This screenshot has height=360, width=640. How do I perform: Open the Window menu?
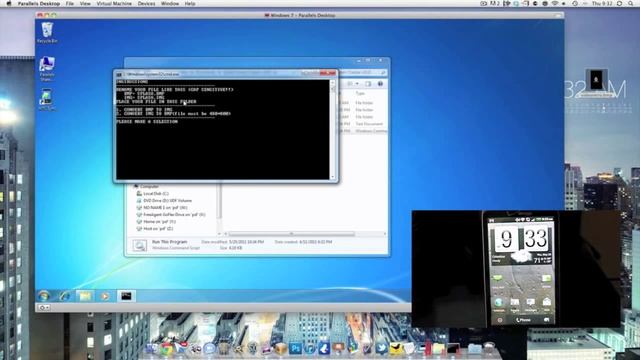pos(170,3)
